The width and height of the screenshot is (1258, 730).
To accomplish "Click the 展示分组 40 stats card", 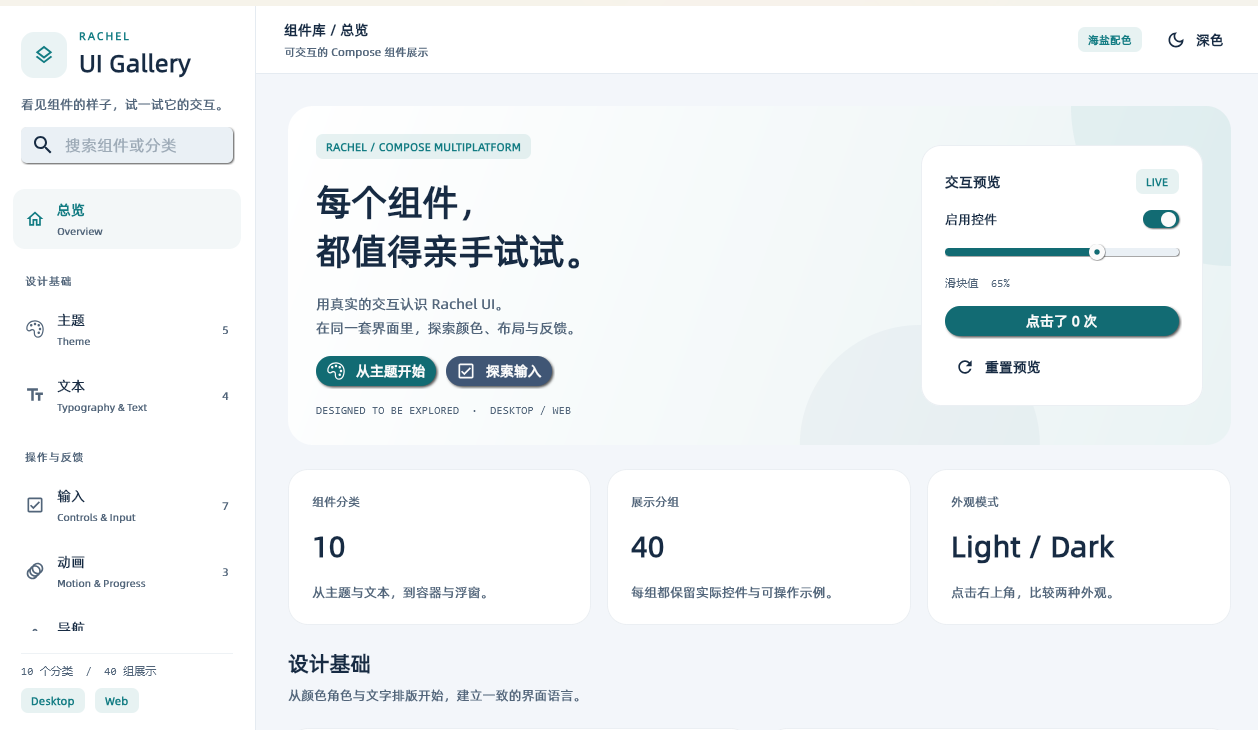I will click(759, 547).
